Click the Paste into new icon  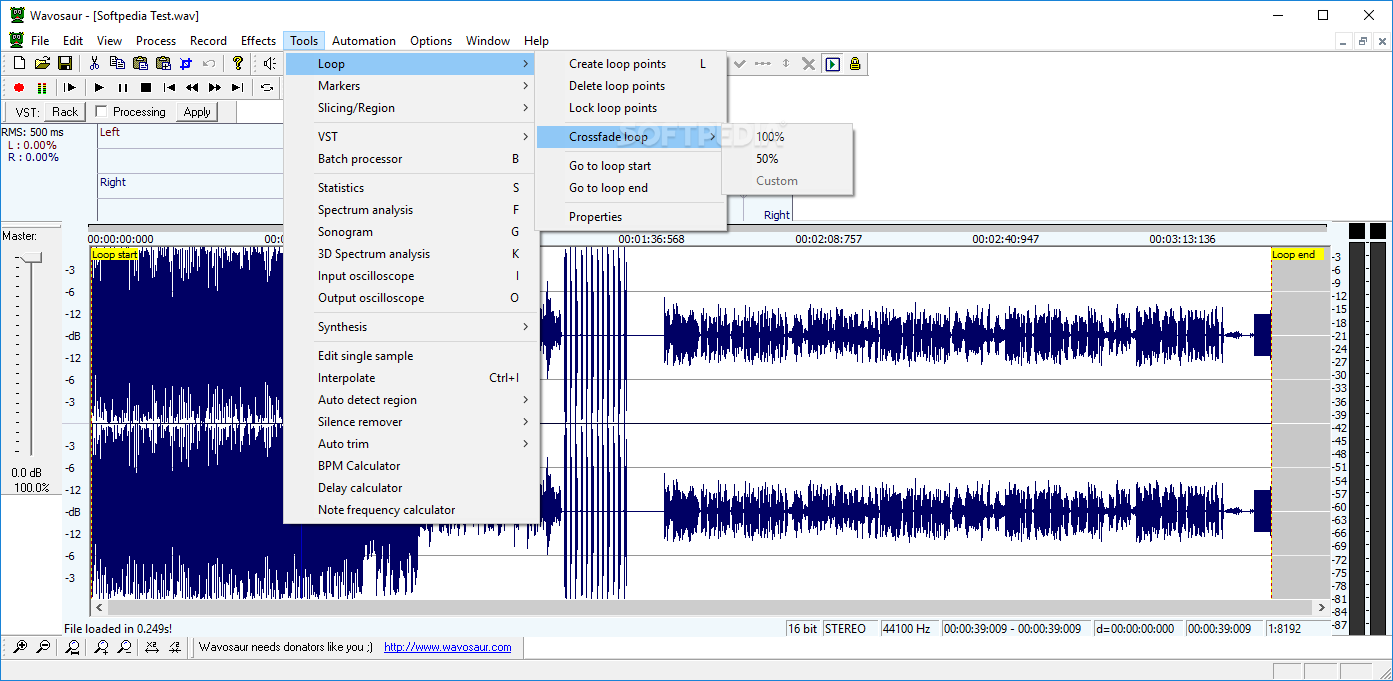point(162,63)
